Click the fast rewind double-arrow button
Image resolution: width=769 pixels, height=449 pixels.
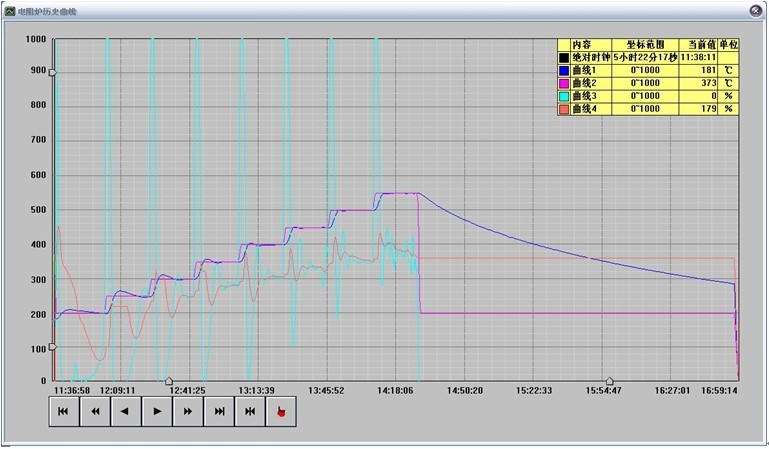94,411
